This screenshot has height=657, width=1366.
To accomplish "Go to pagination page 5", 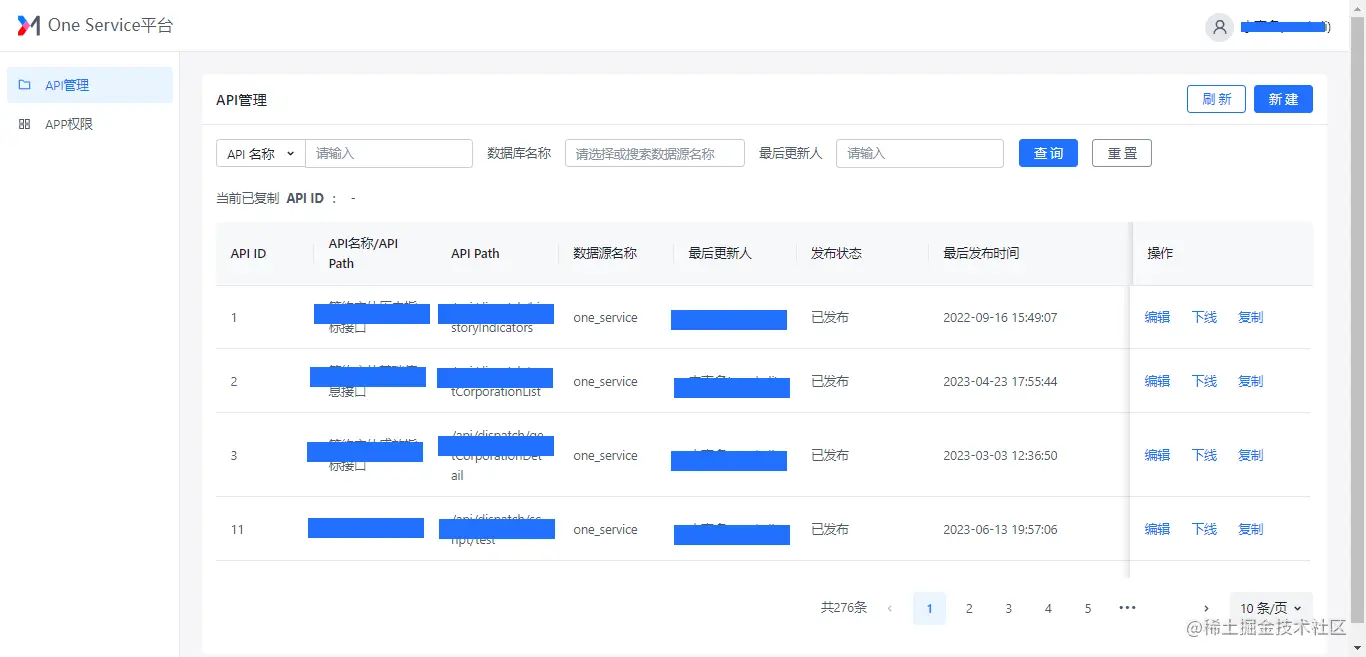I will (1087, 608).
